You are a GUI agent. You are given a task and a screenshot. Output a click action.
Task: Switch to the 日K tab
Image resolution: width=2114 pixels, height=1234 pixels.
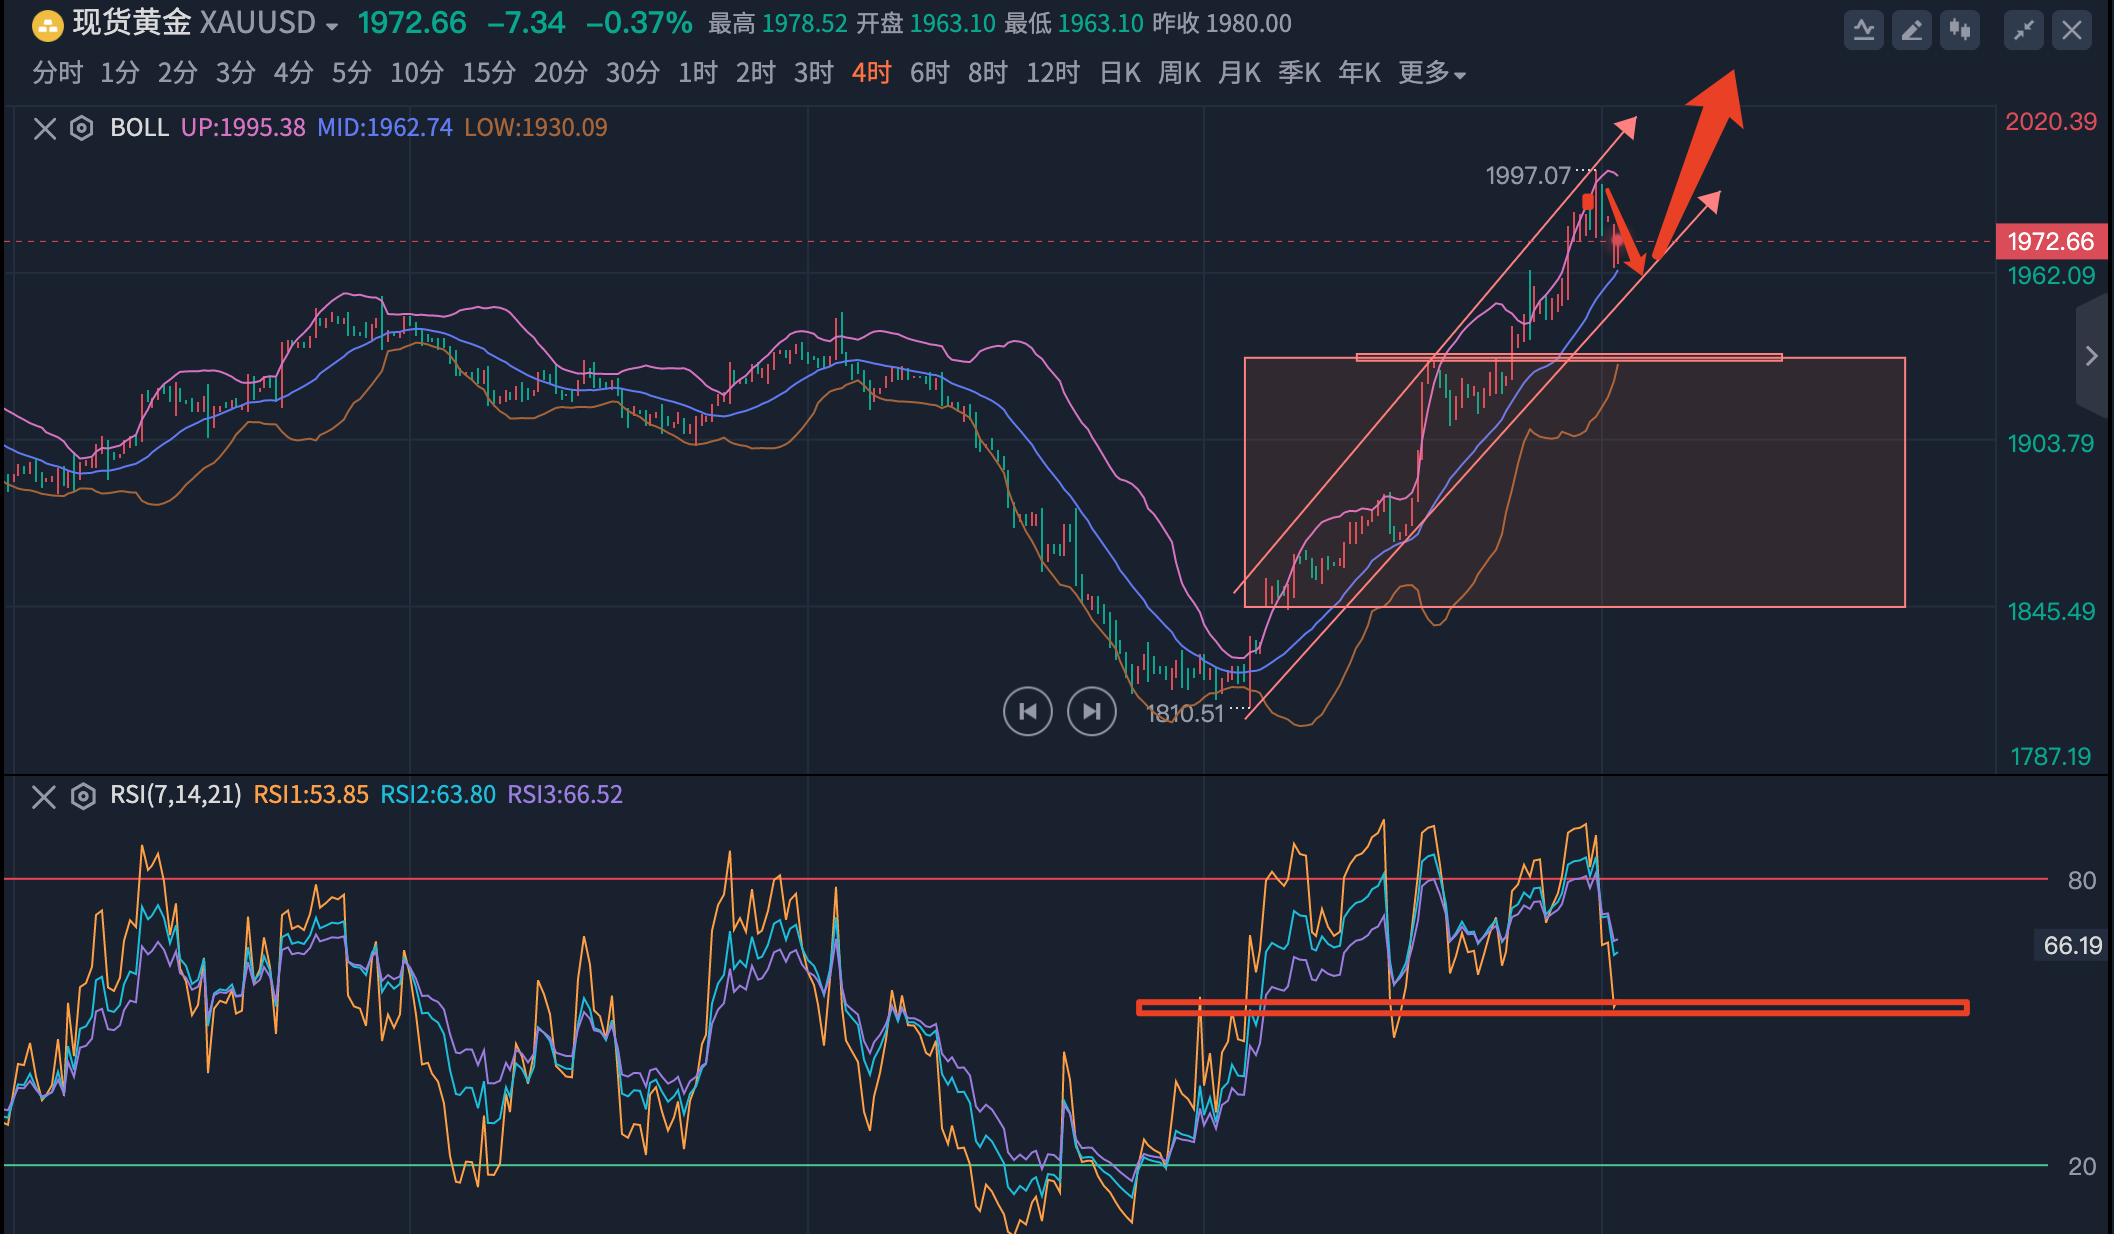[x=1120, y=73]
